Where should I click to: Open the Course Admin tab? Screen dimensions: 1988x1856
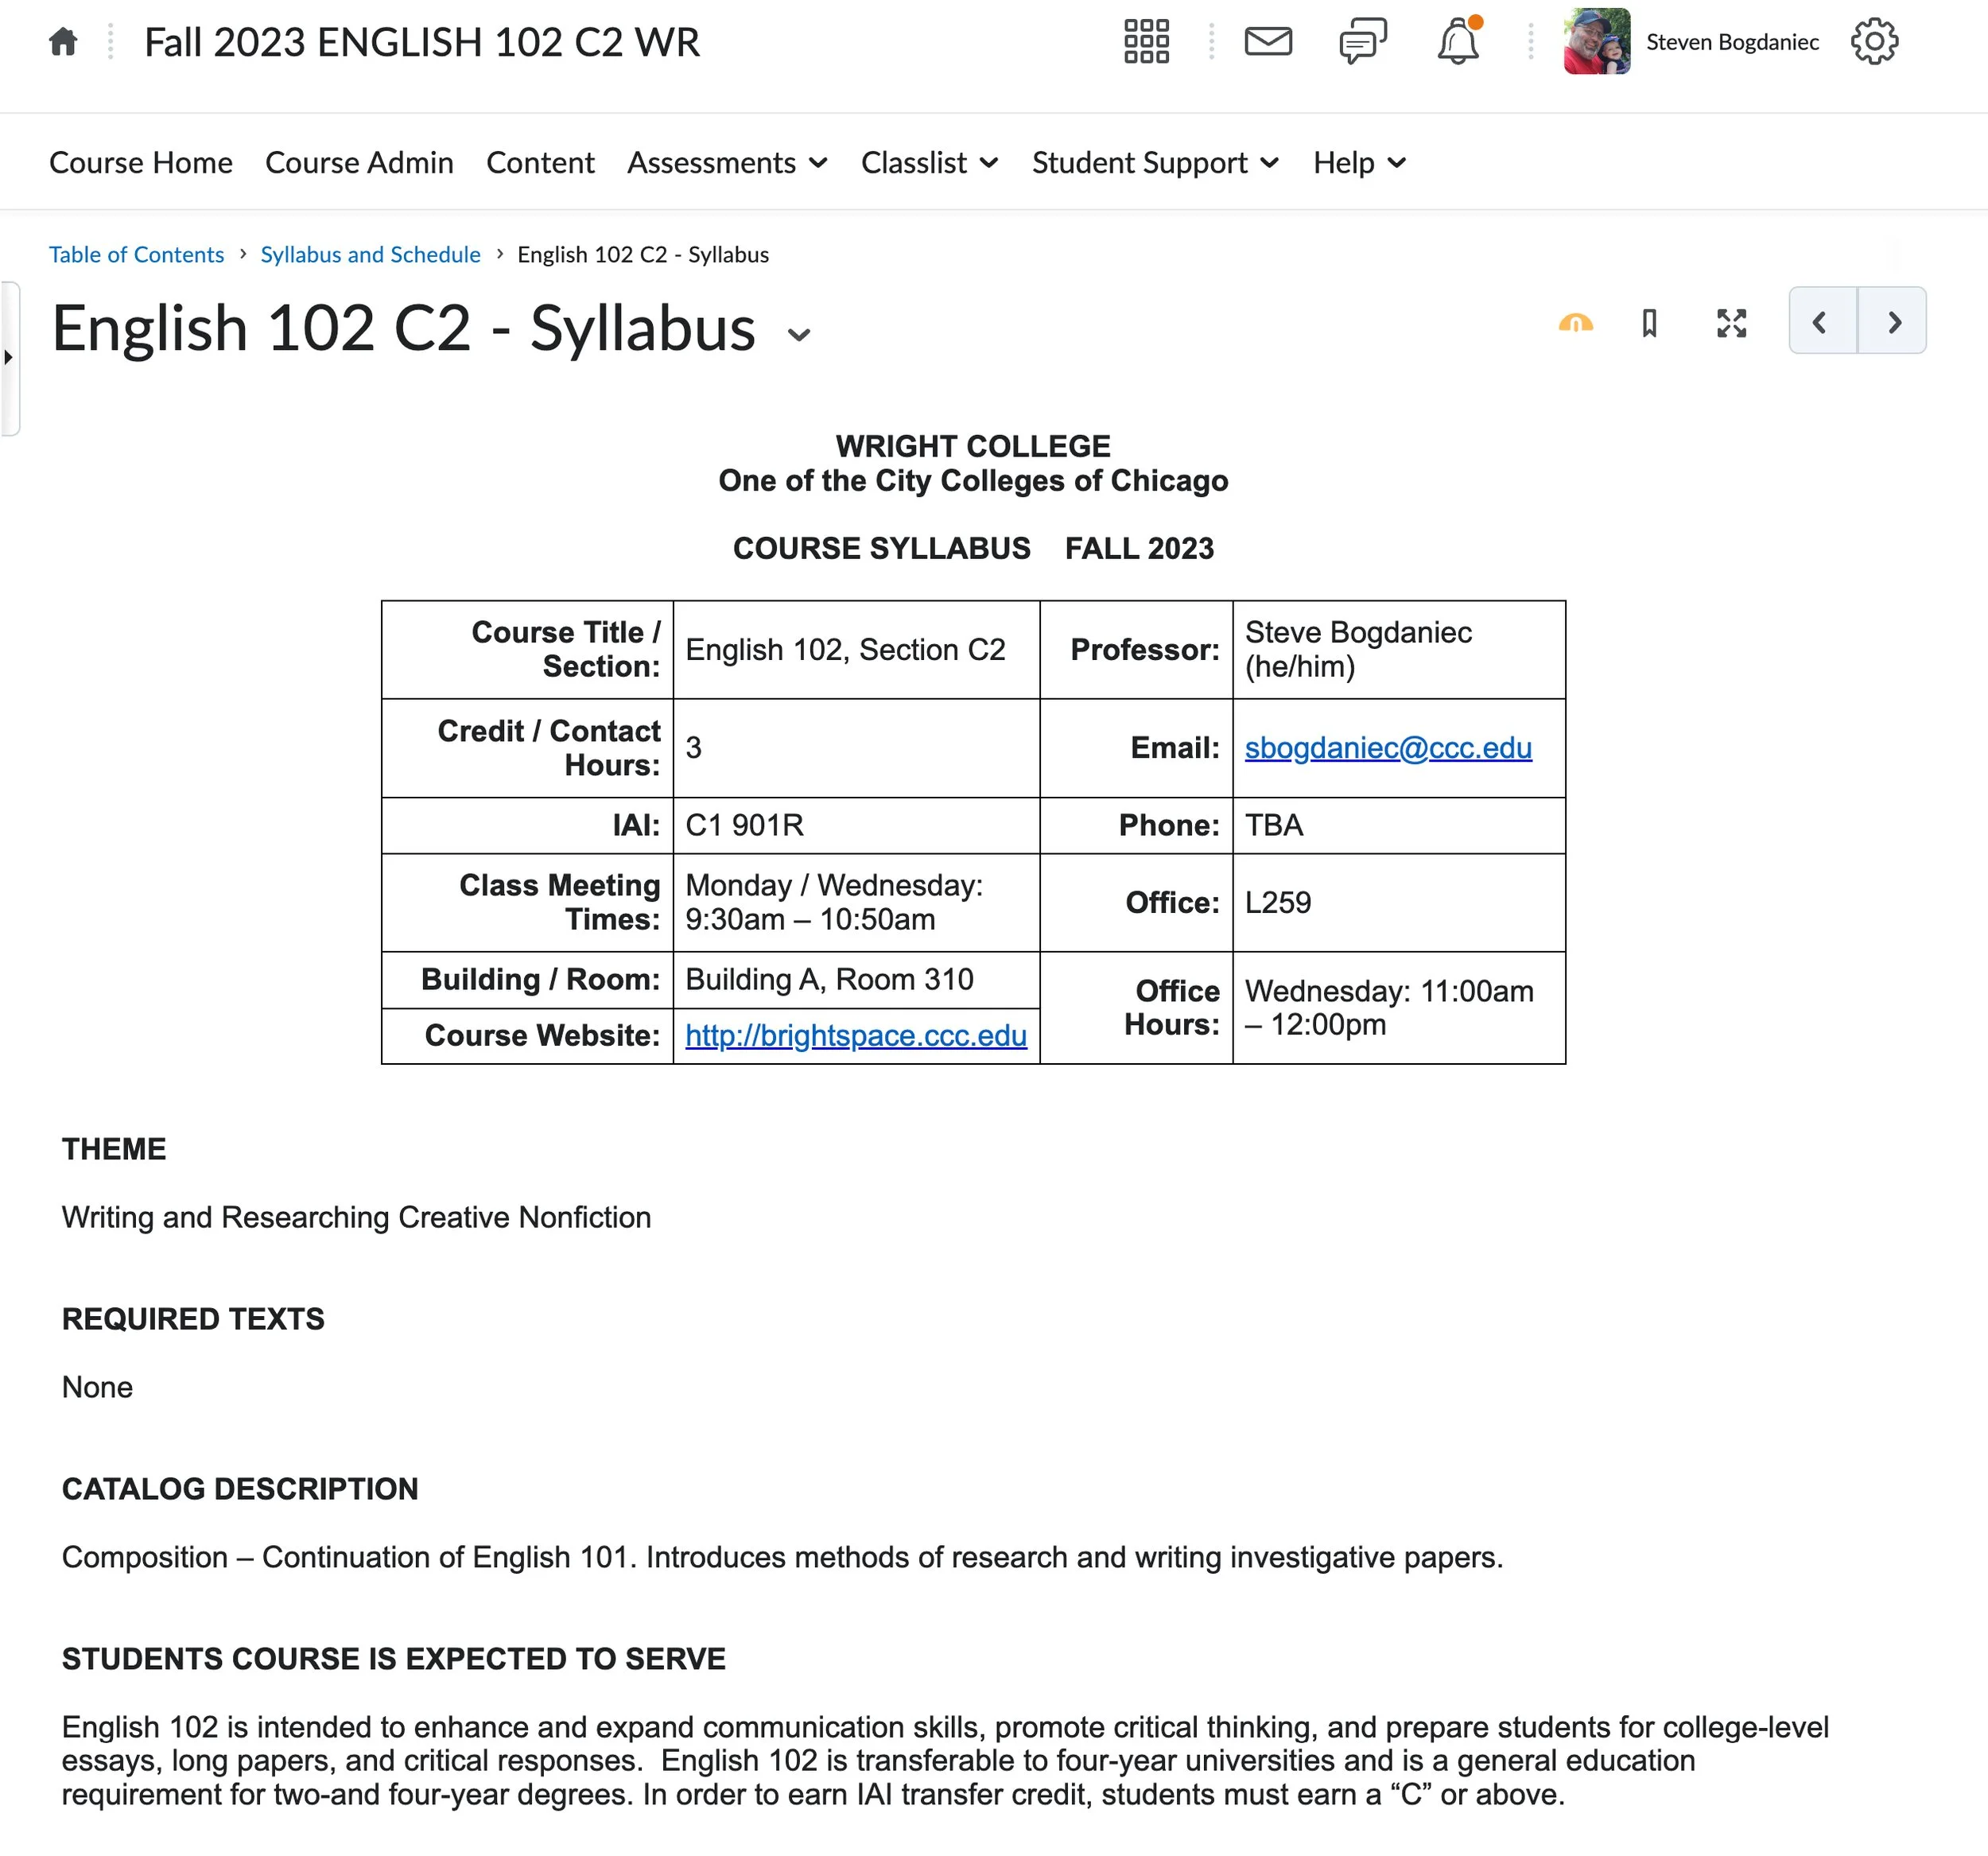click(359, 163)
